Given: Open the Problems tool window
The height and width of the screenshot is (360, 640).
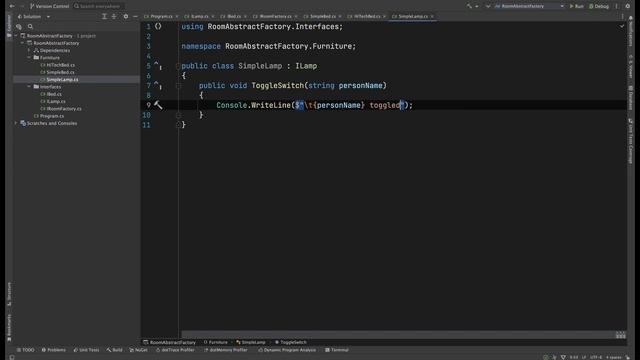Looking at the screenshot, I should 53,350.
